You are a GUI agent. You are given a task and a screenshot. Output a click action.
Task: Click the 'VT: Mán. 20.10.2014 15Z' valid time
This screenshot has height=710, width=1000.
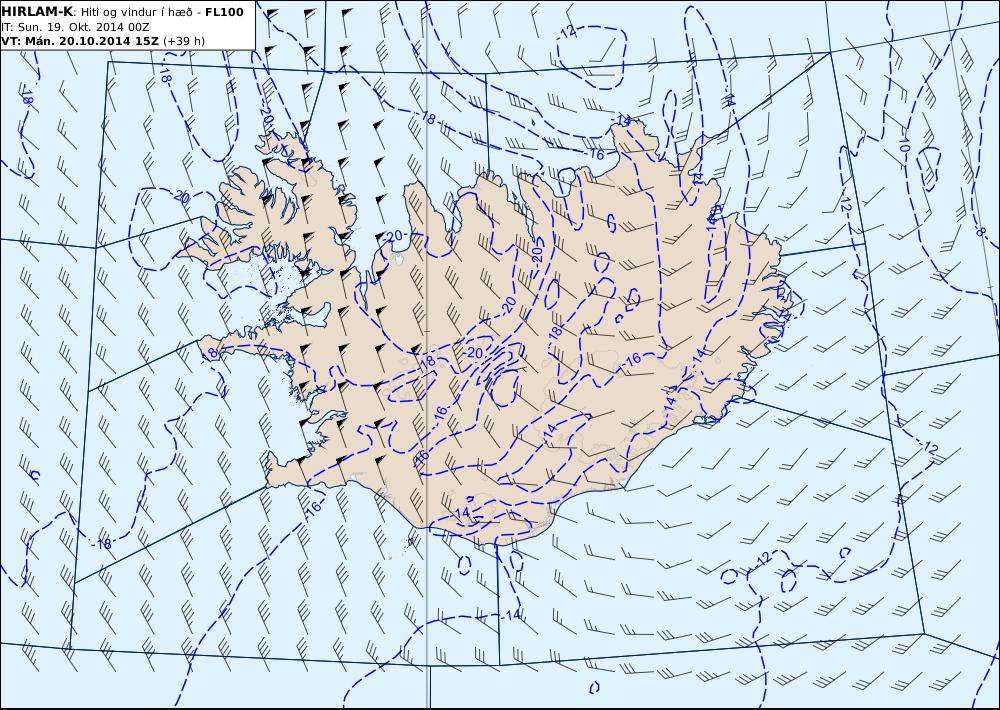81,41
